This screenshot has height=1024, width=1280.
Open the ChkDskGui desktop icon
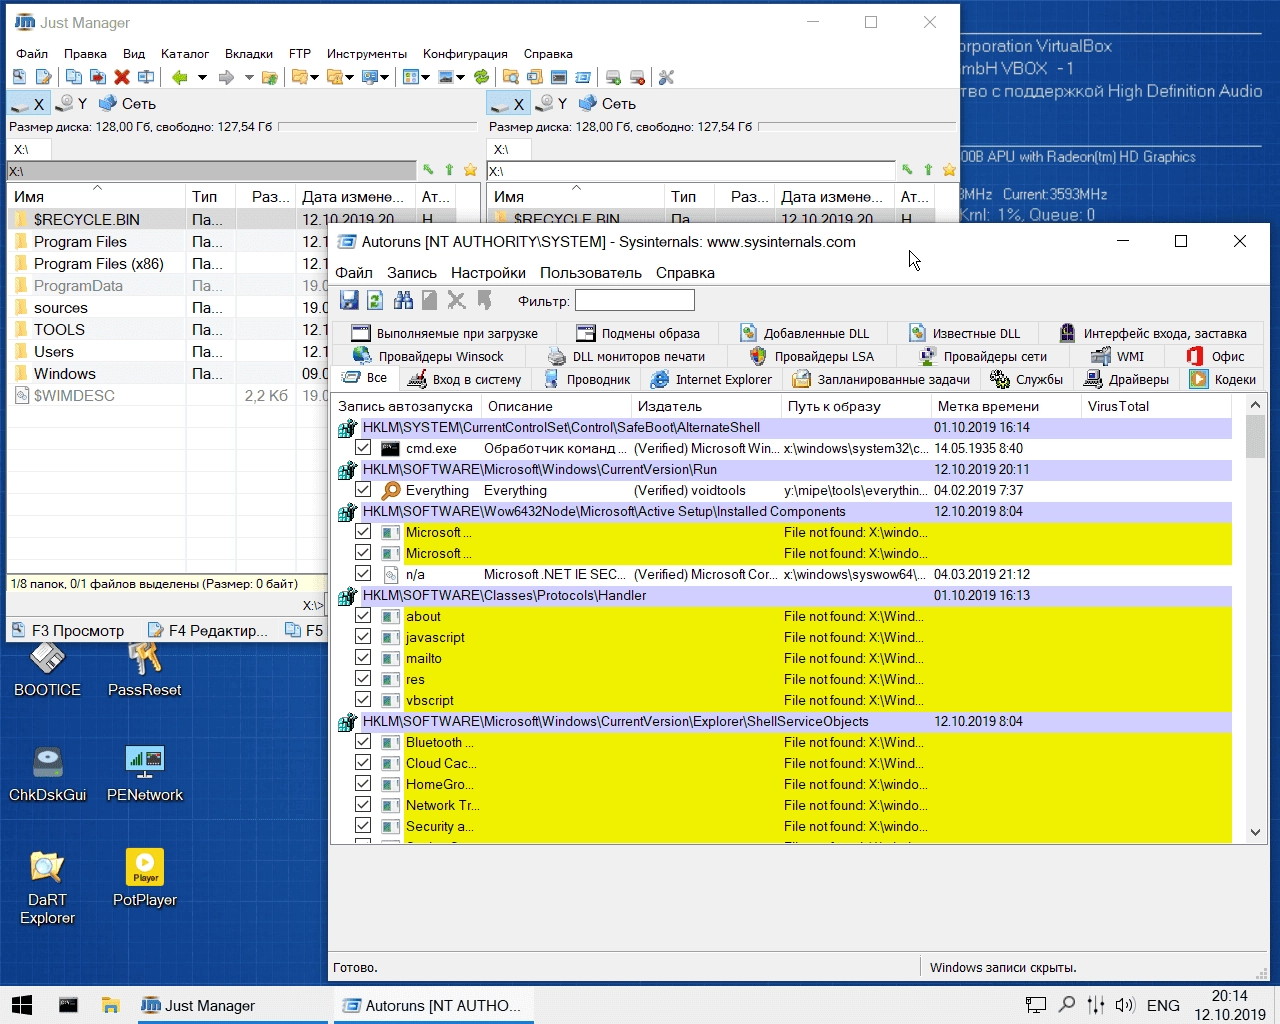pyautogui.click(x=47, y=774)
